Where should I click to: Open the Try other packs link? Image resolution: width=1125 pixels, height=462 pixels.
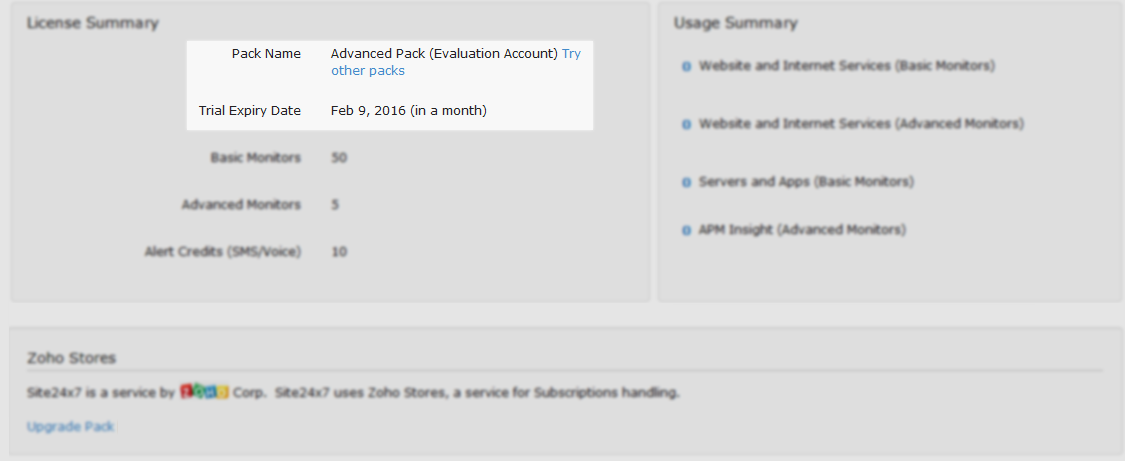coord(368,71)
